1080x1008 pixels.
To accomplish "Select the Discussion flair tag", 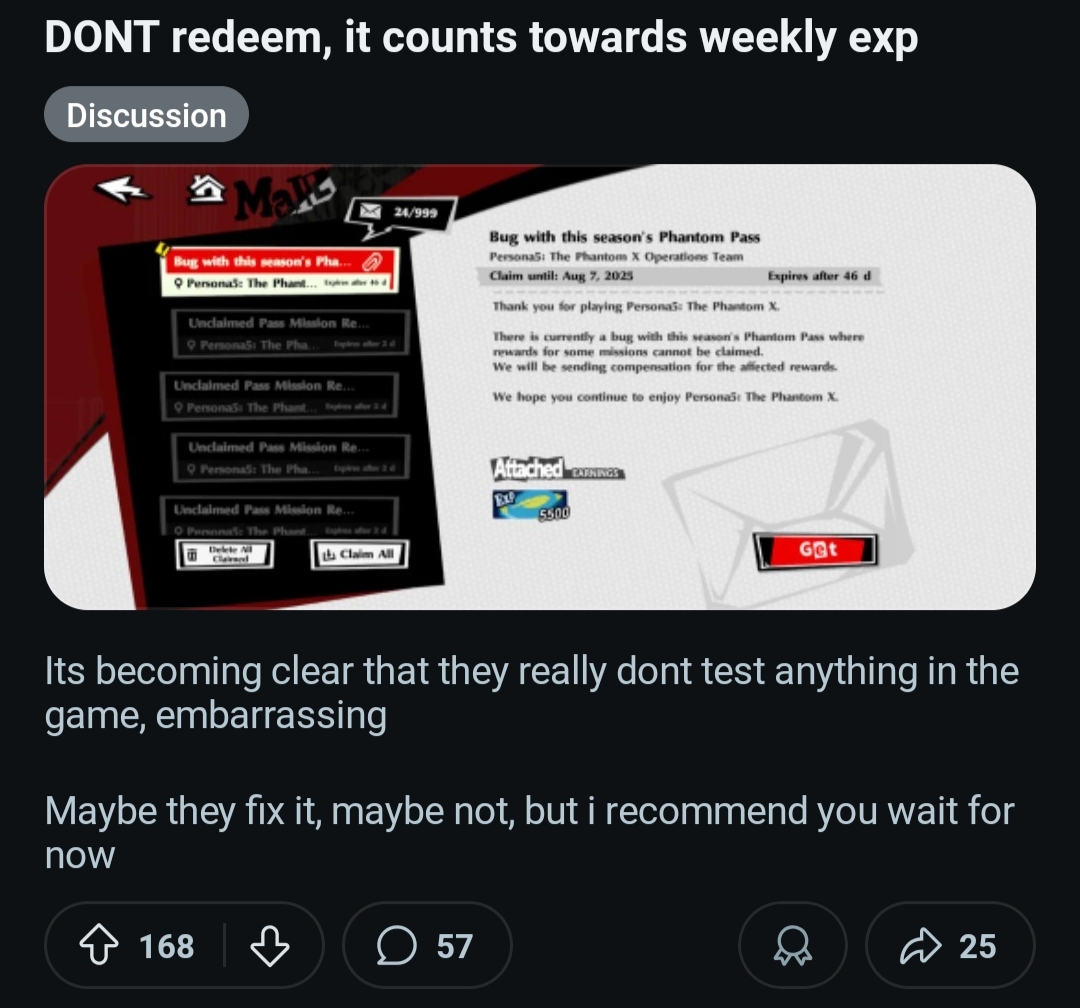I will pyautogui.click(x=147, y=114).
